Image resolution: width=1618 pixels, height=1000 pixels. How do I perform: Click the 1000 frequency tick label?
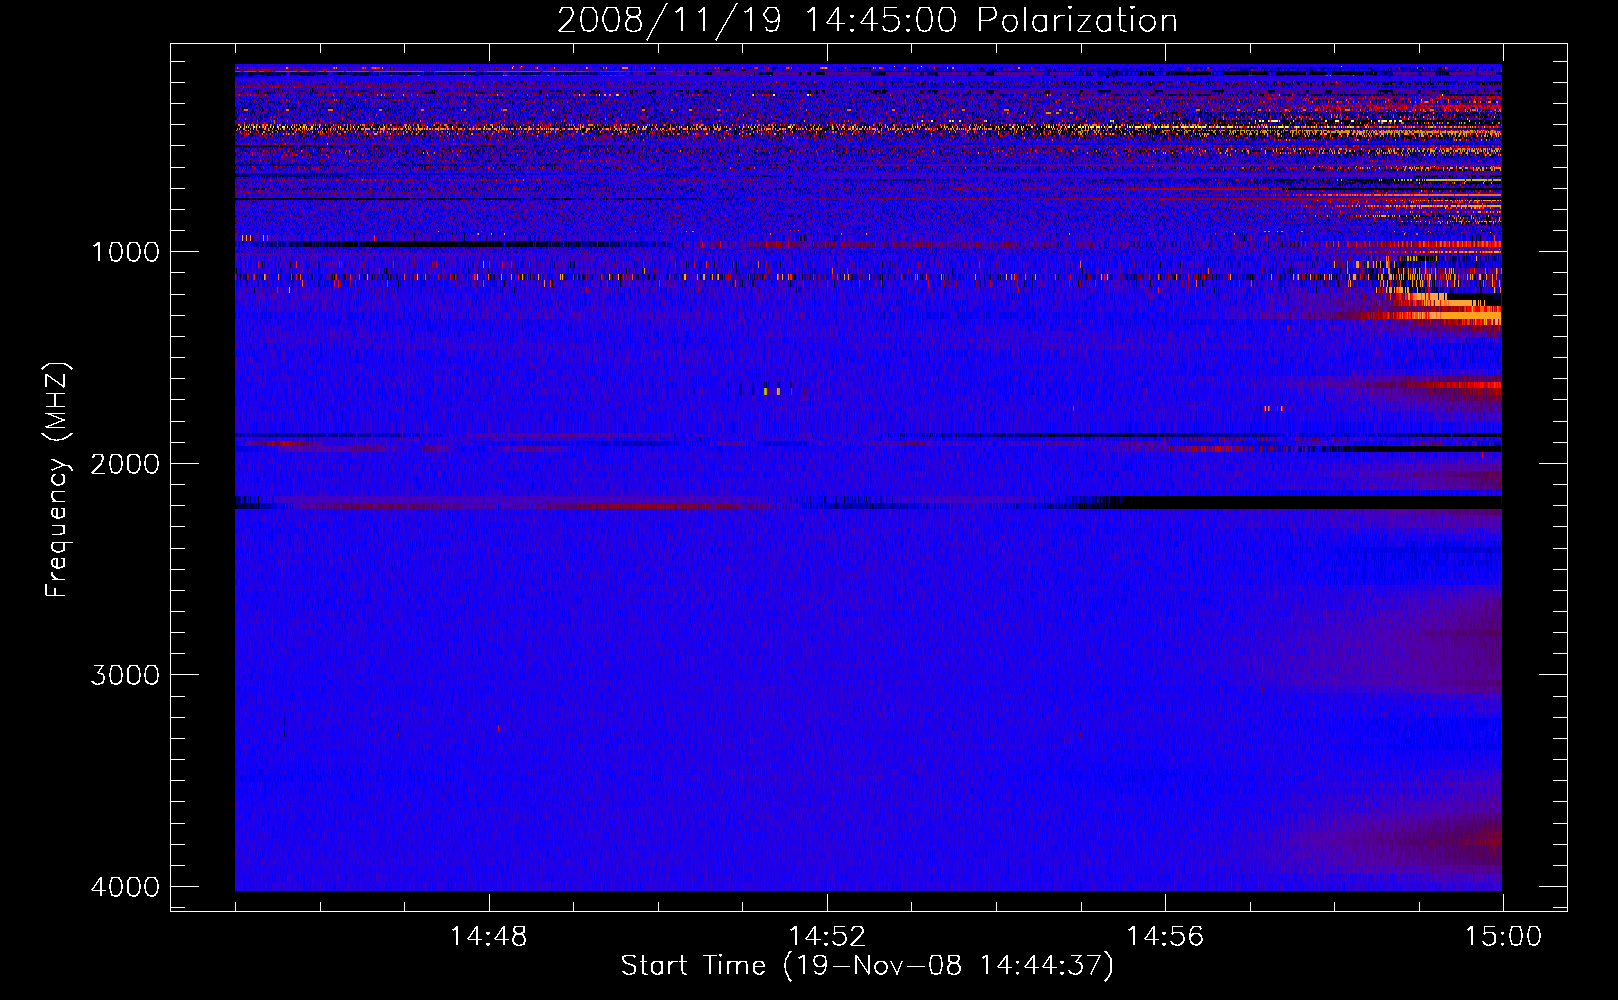tap(125, 251)
